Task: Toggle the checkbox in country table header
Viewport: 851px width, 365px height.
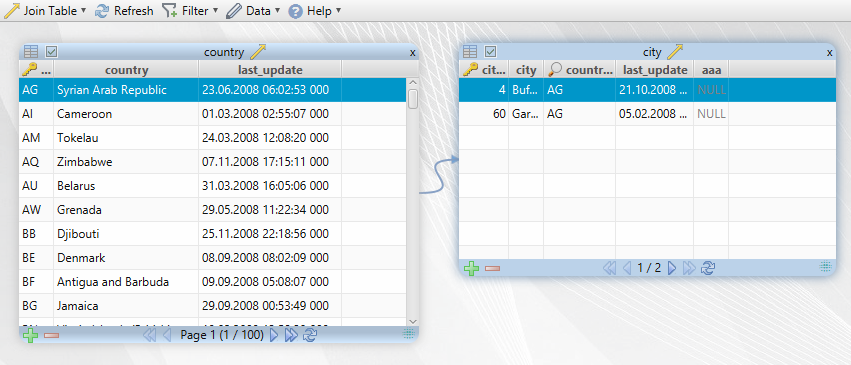Action: (x=52, y=52)
